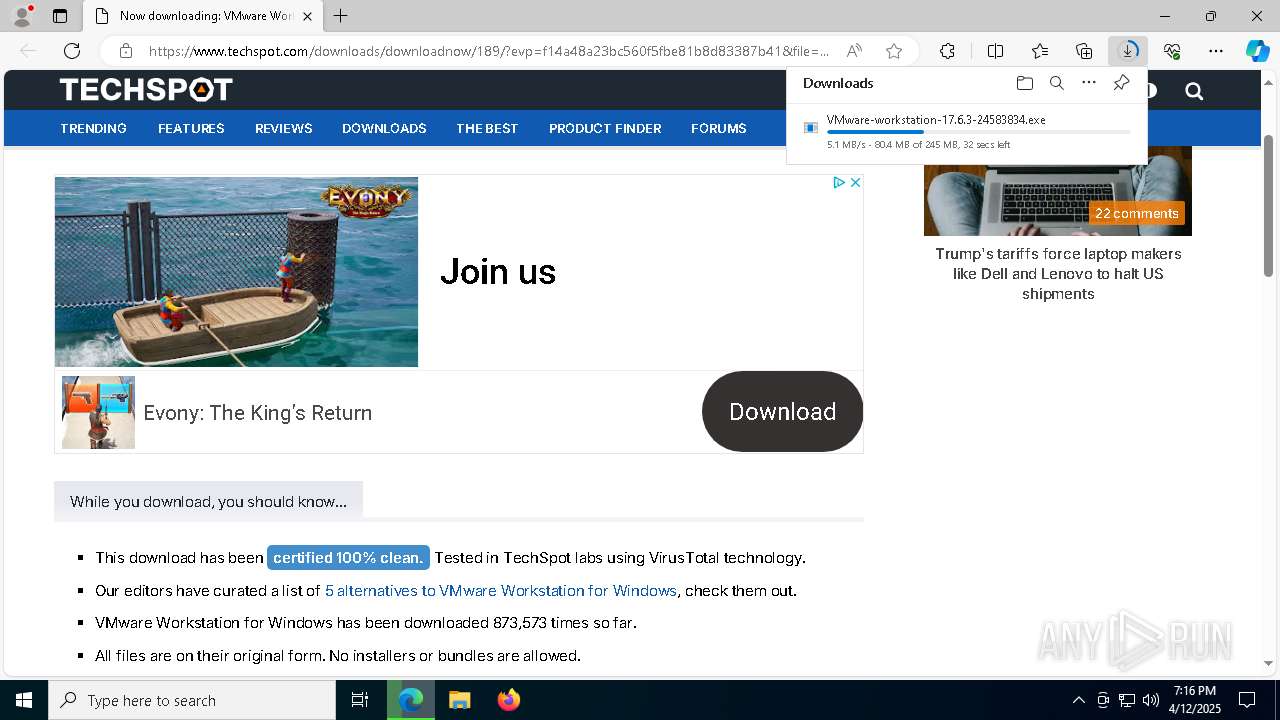The image size is (1280, 720).
Task: Open the Edge profile icon
Action: click(21, 16)
